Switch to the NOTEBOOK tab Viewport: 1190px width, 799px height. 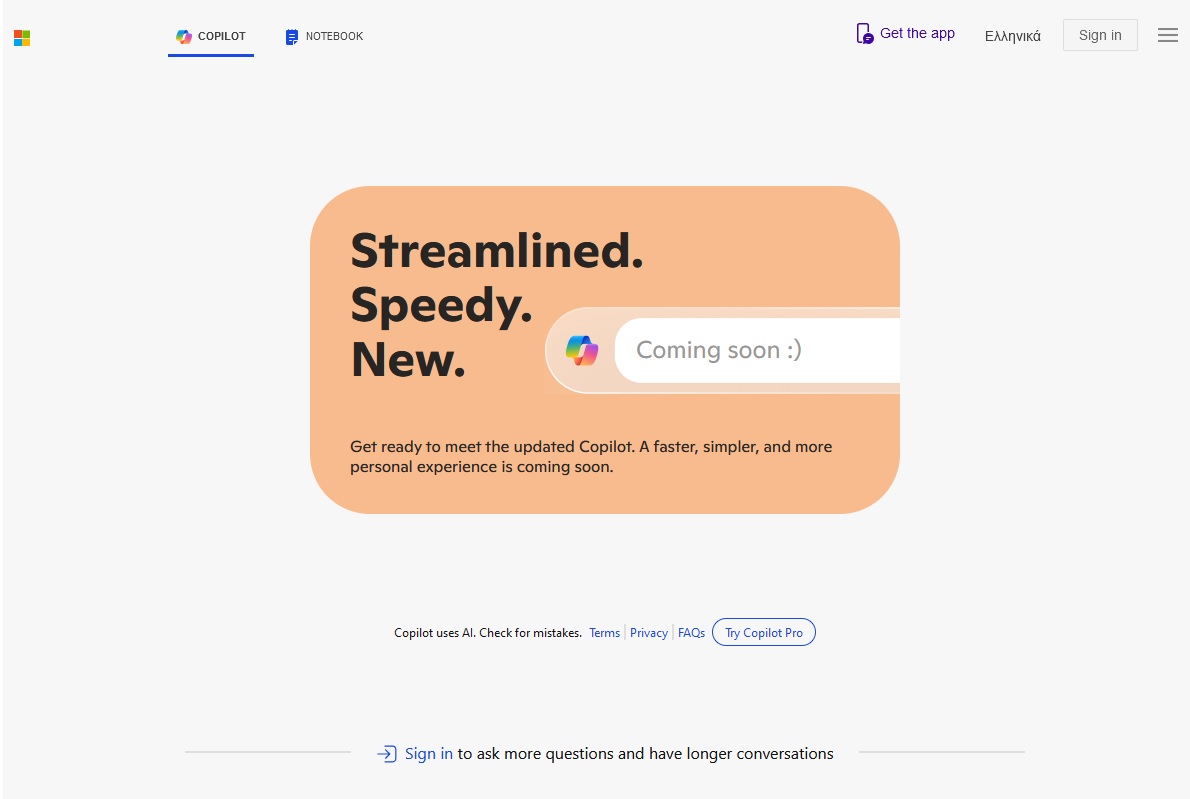pos(324,36)
